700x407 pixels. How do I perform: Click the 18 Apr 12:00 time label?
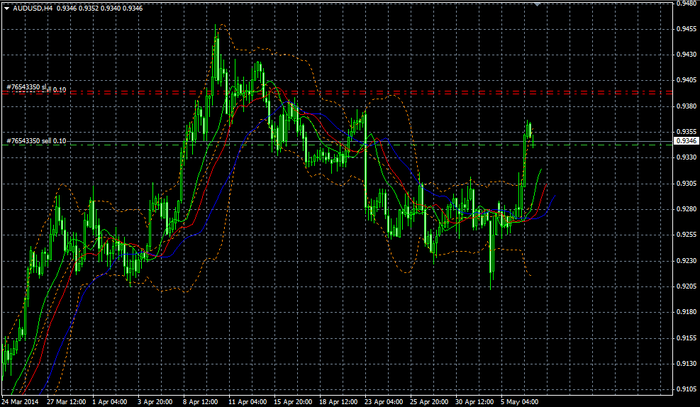tap(338, 402)
